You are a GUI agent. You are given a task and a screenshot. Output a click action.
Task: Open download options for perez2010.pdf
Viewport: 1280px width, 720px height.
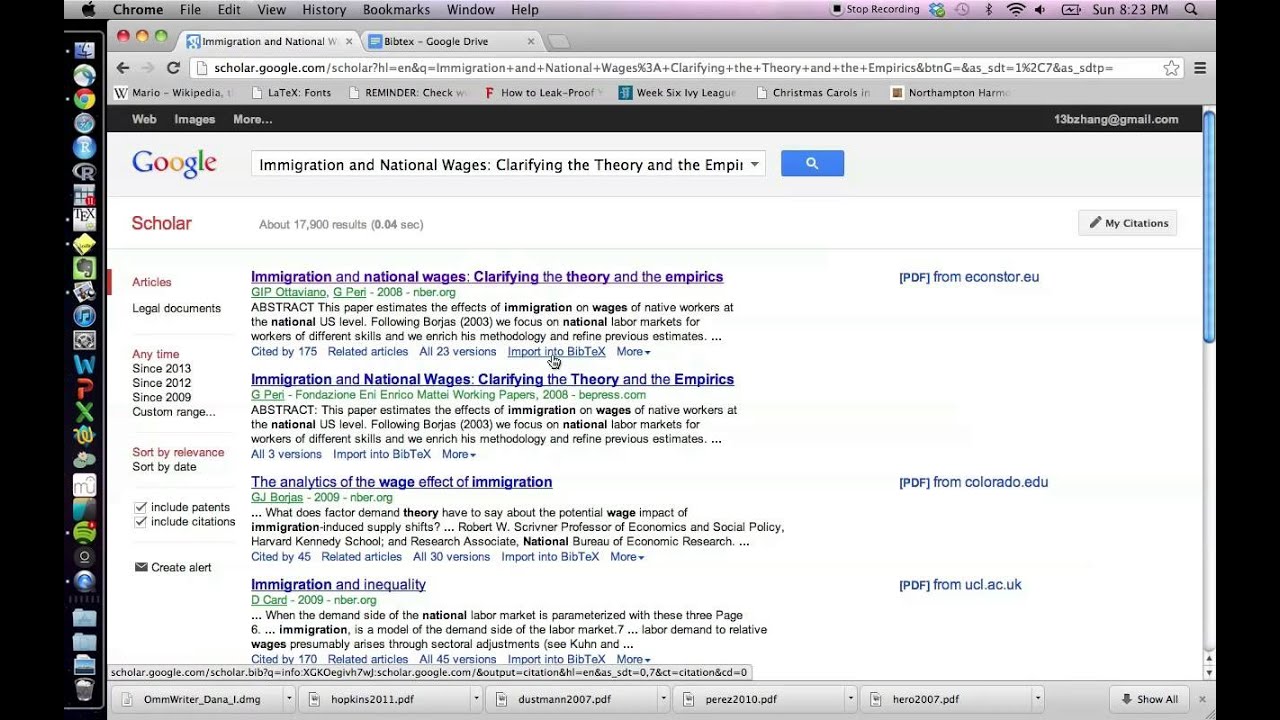tap(850, 699)
